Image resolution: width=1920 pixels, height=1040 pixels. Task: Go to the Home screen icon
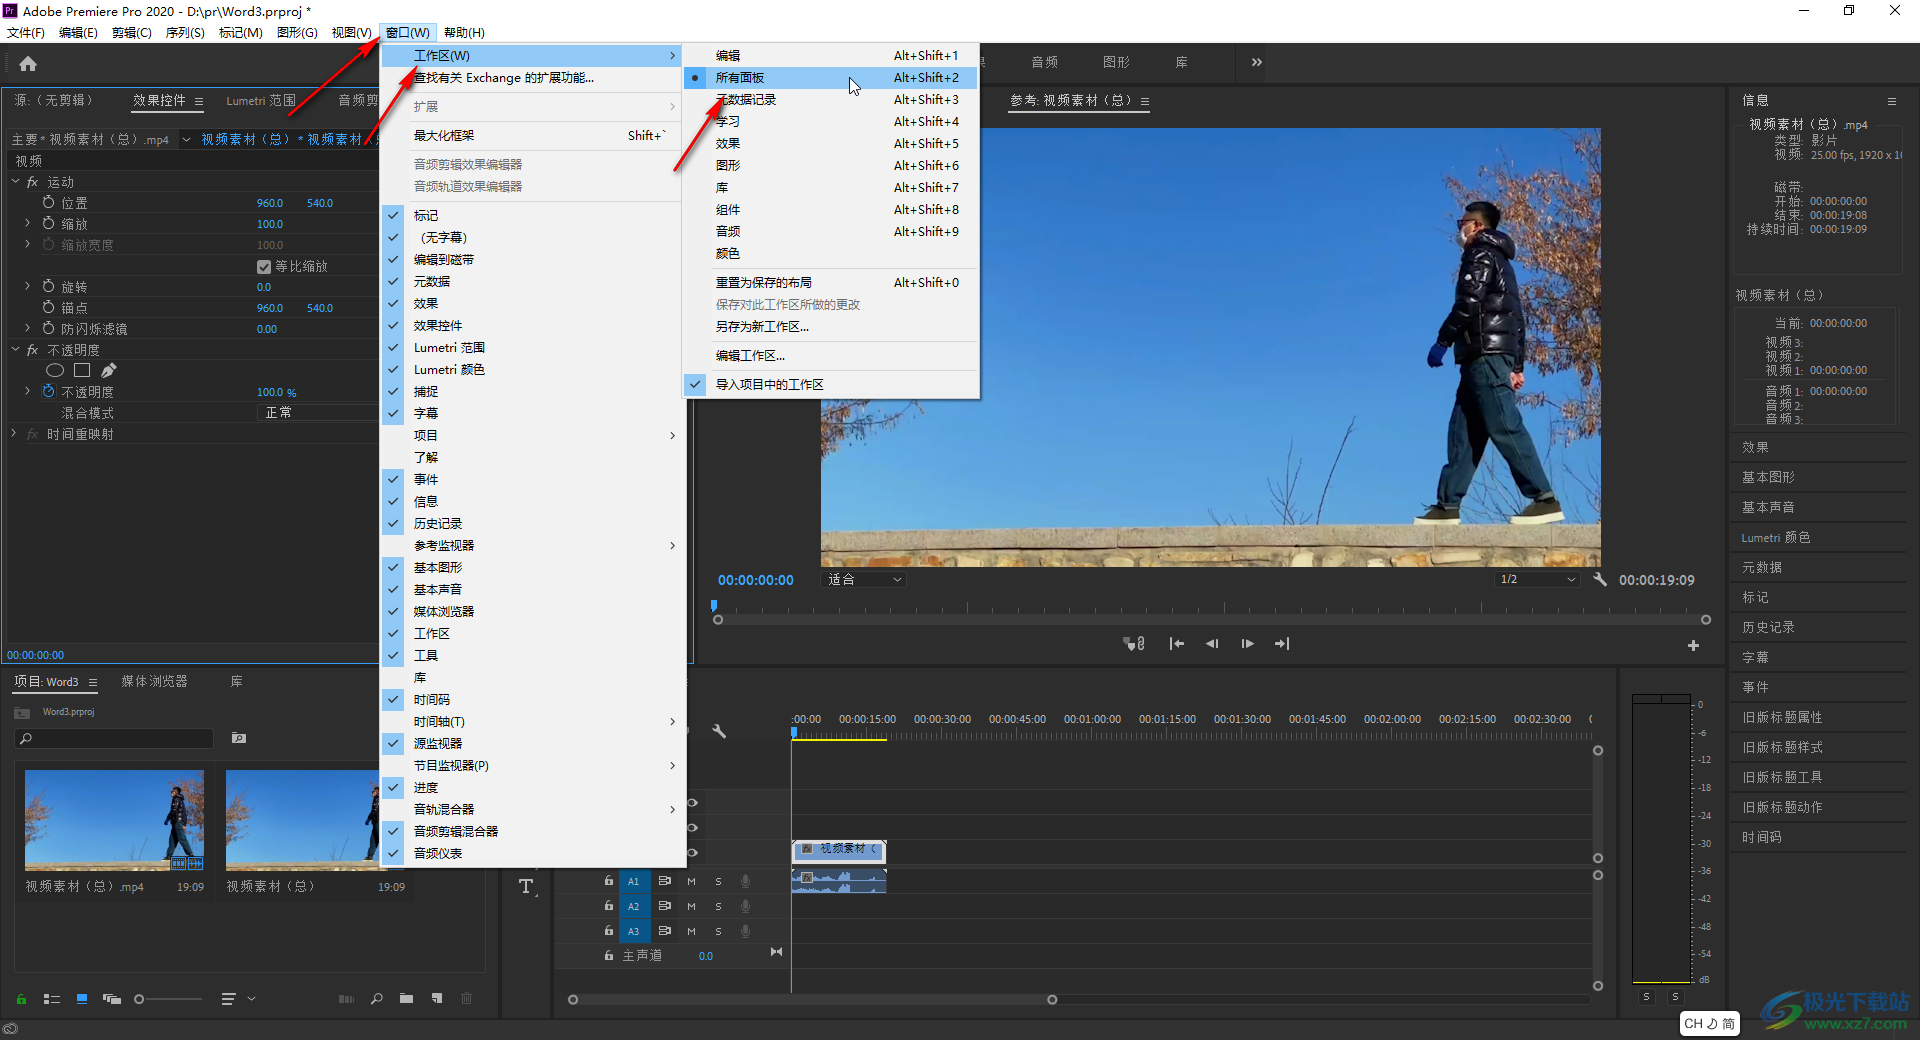coord(28,64)
